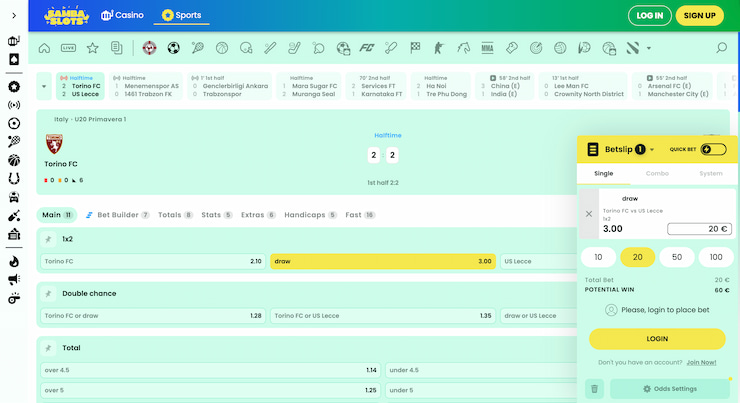Image resolution: width=740 pixels, height=403 pixels.
Task: Open the racing car icon in sidebar
Action: click(14, 197)
